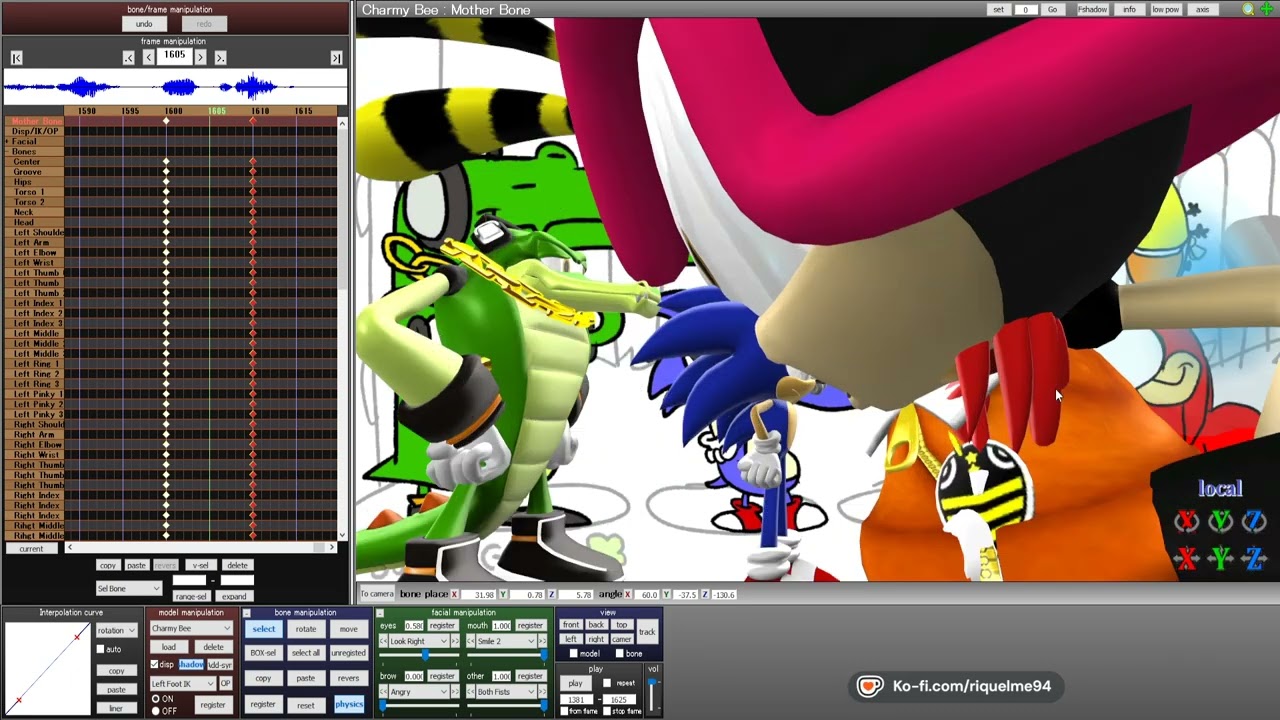
Task: Adjust the eyes morph slider
Action: pyautogui.click(x=417, y=655)
